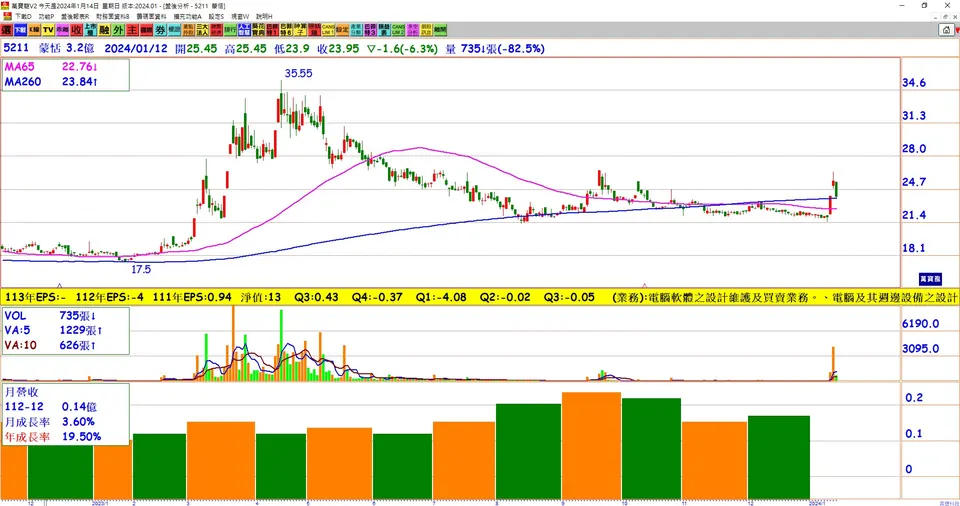Open the orange K線 chart icon

[34, 29]
